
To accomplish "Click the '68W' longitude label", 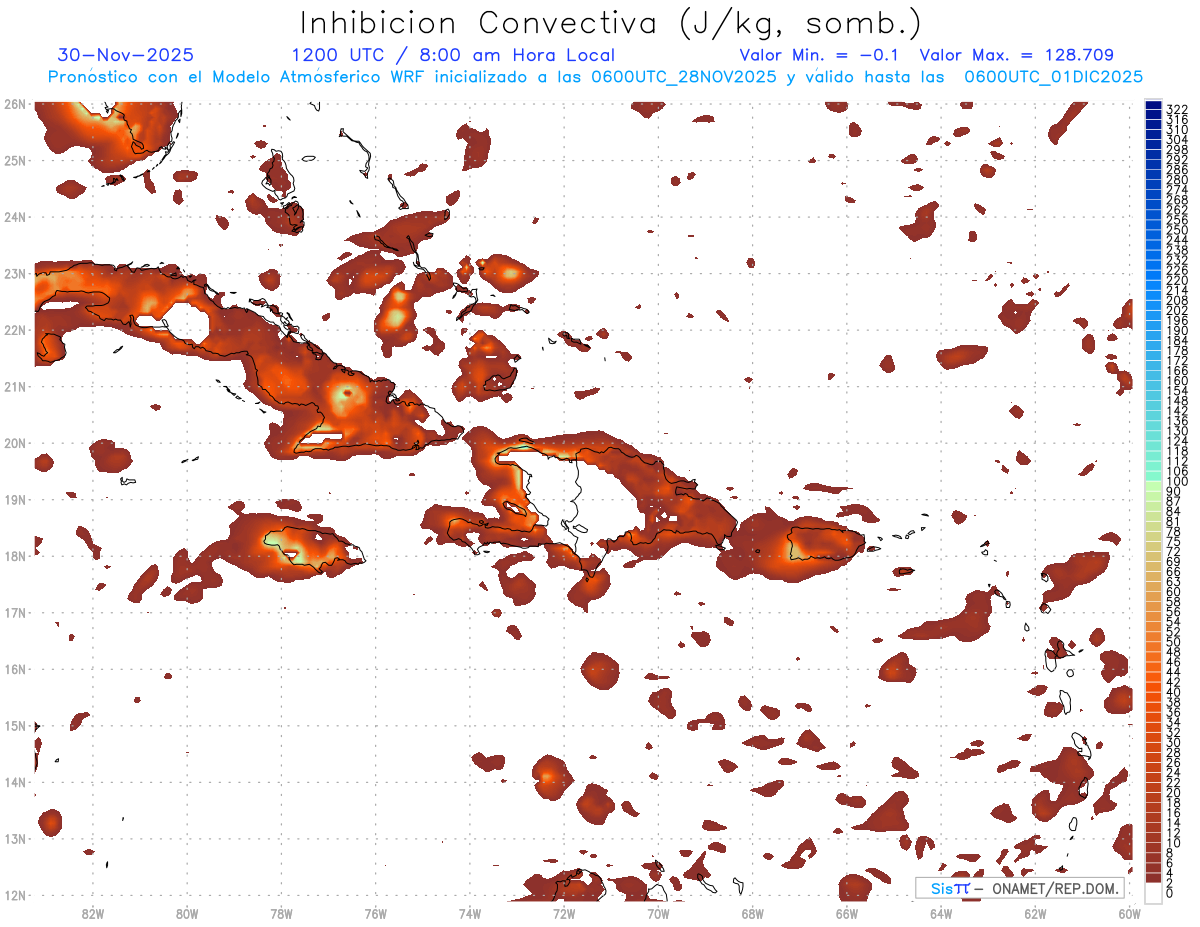I will (x=753, y=913).
